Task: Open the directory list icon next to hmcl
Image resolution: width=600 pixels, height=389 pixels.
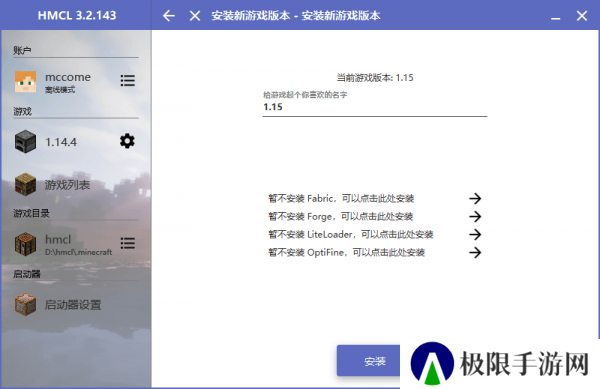Action: coord(127,243)
